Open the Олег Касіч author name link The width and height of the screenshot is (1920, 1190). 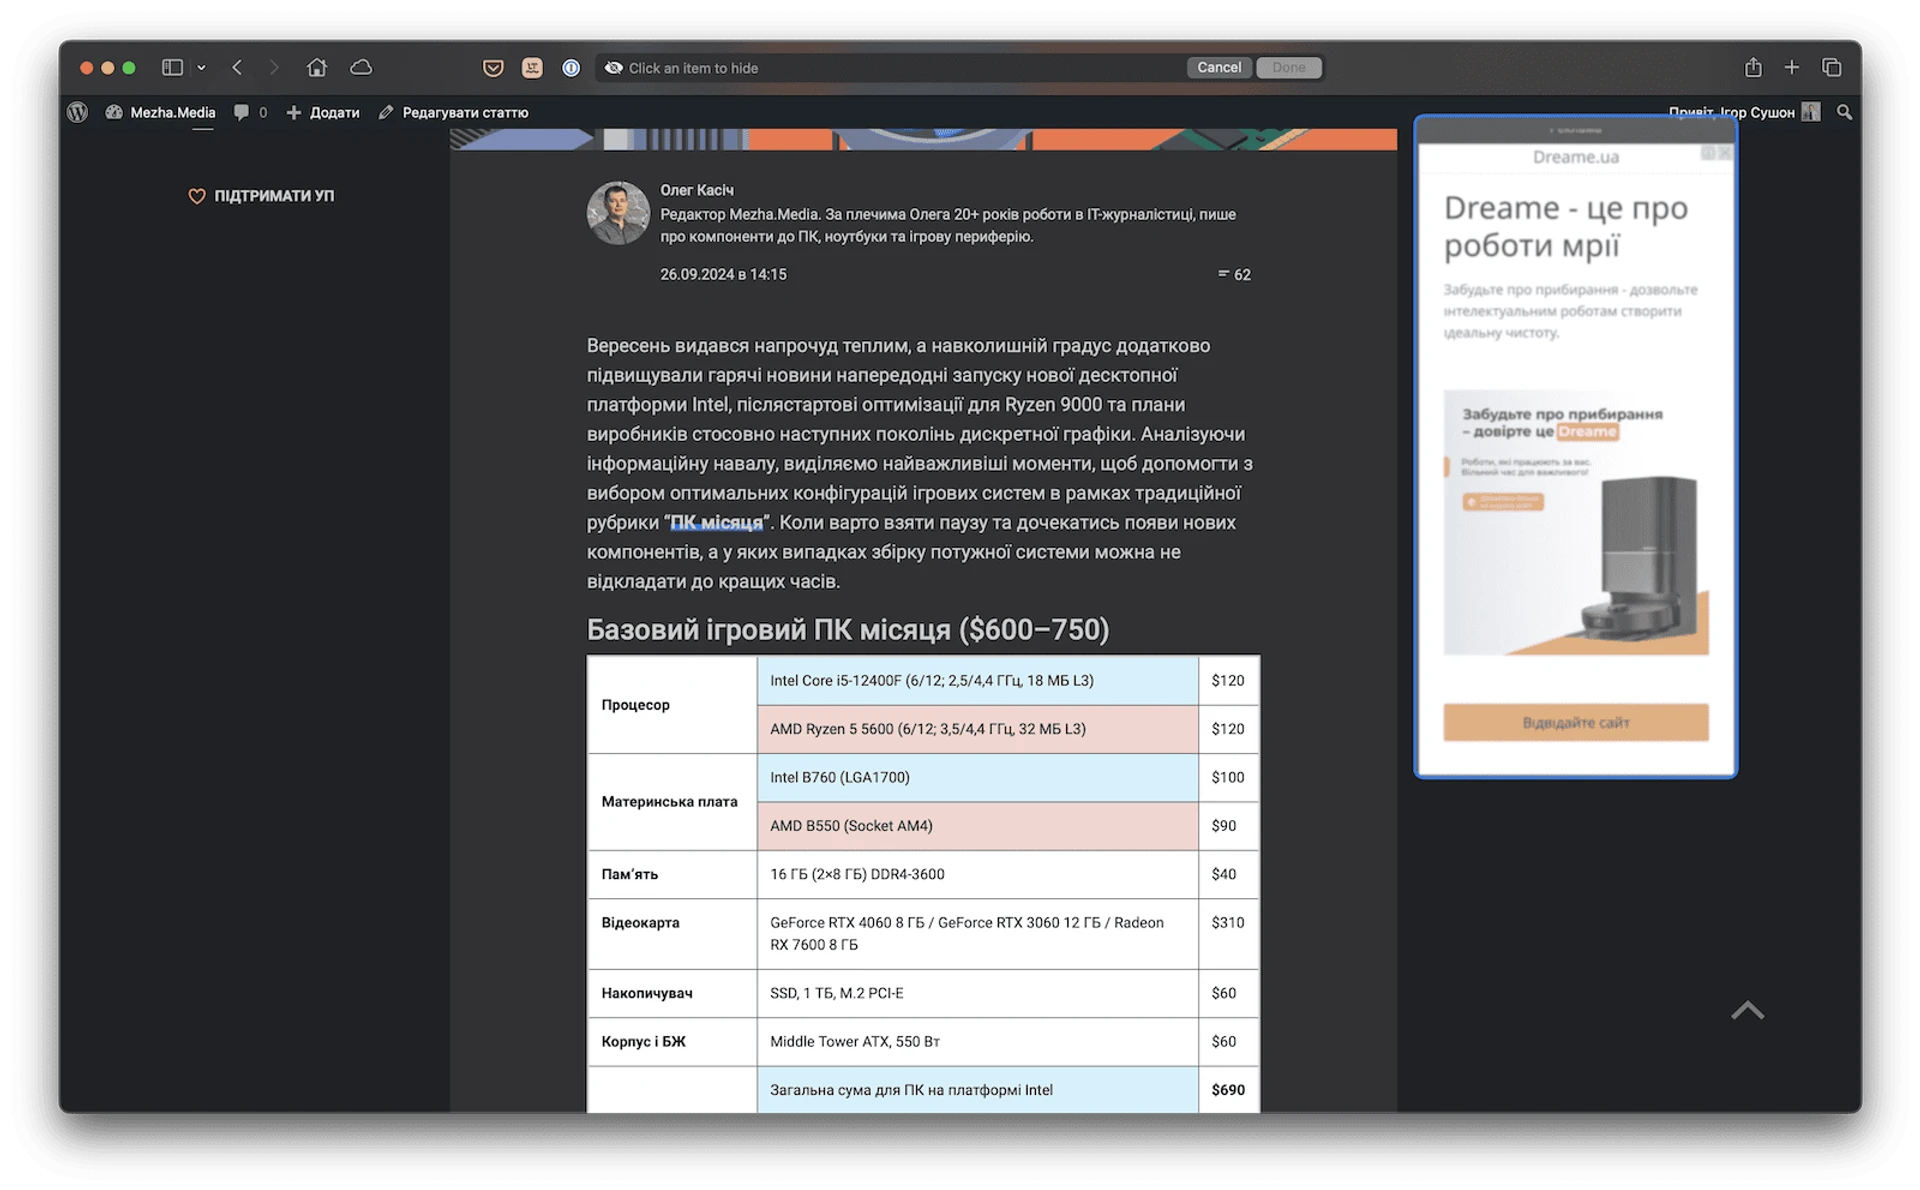(697, 190)
